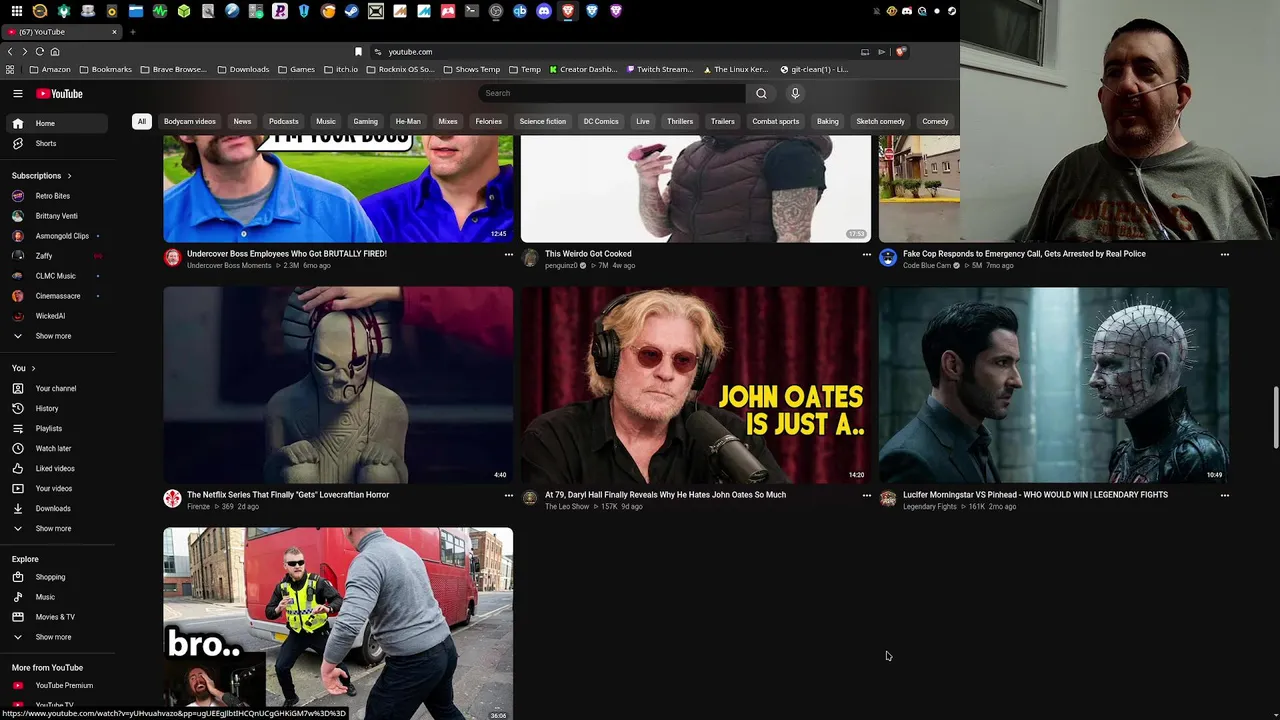Click the search magnifier button
The image size is (1280, 720).
(x=761, y=93)
